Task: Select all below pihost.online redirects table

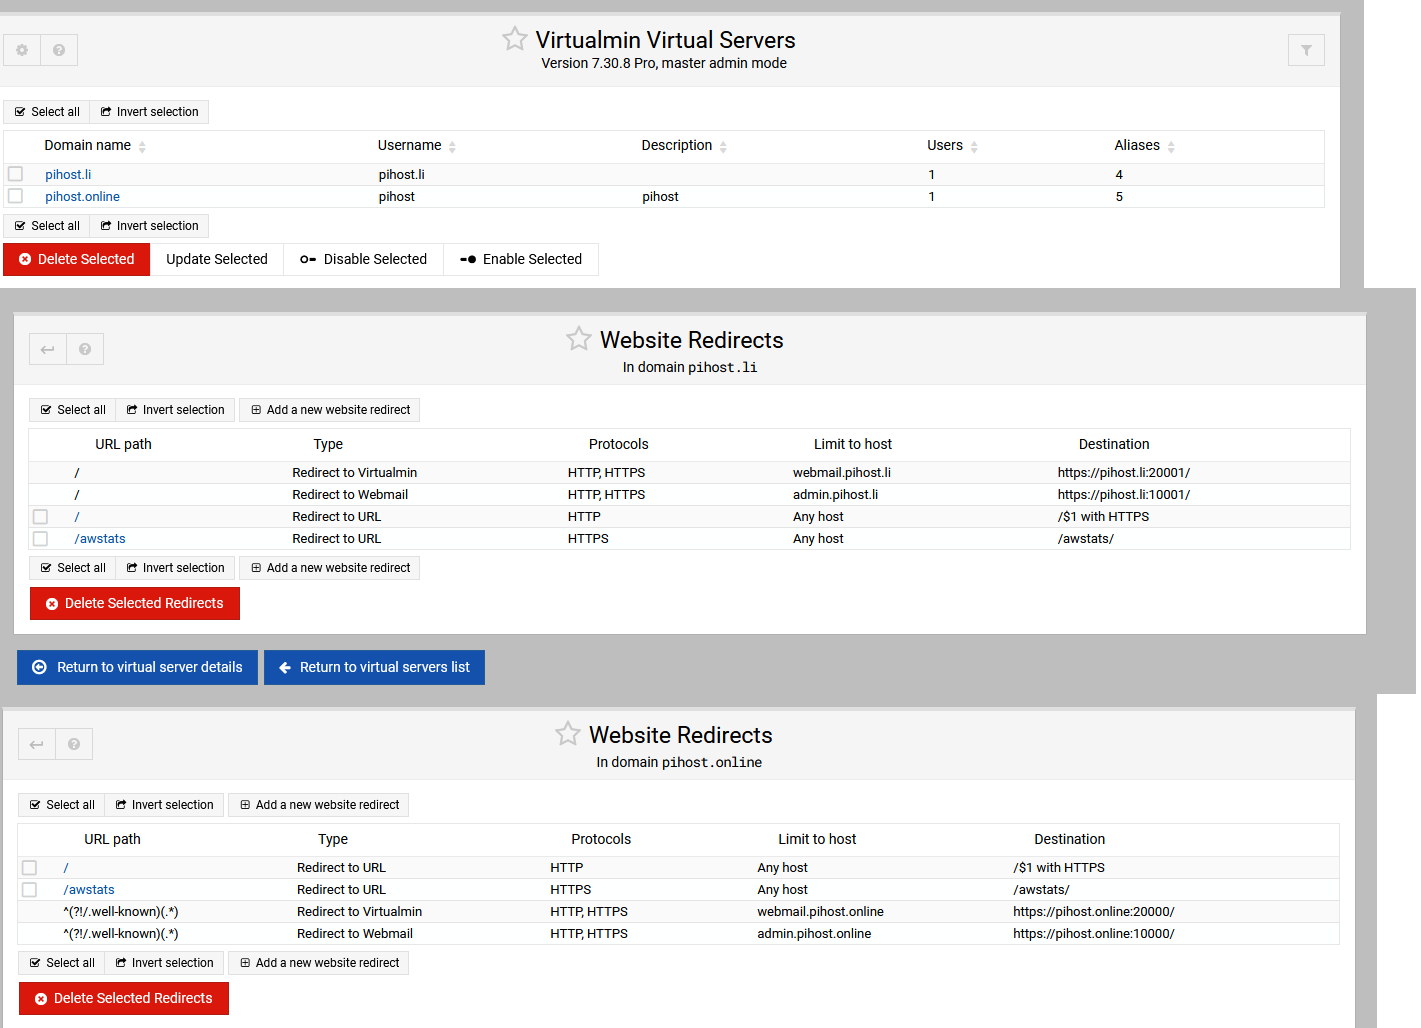Action: pyautogui.click(x=62, y=963)
